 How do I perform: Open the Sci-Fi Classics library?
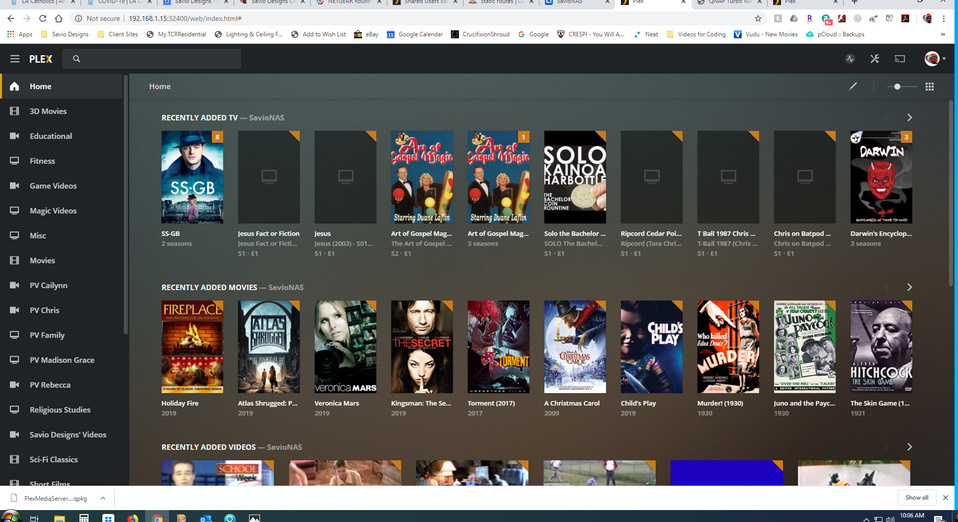click(x=61, y=460)
